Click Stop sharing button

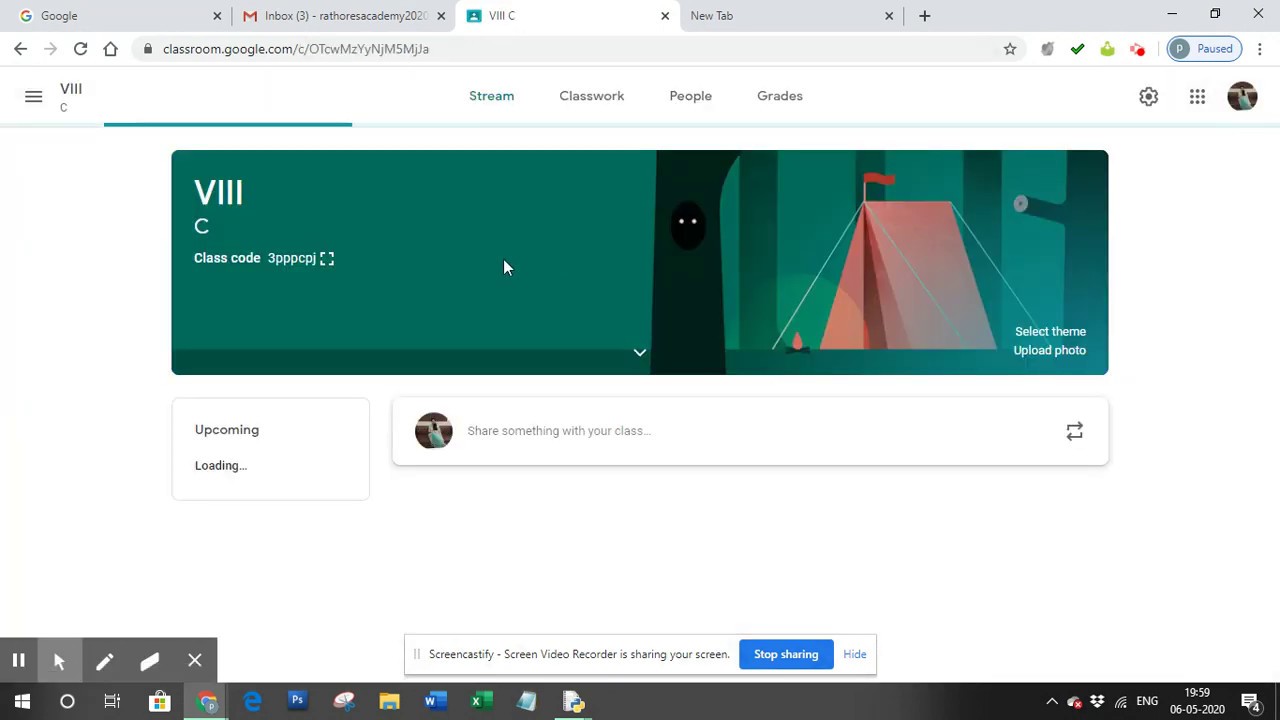(x=786, y=654)
